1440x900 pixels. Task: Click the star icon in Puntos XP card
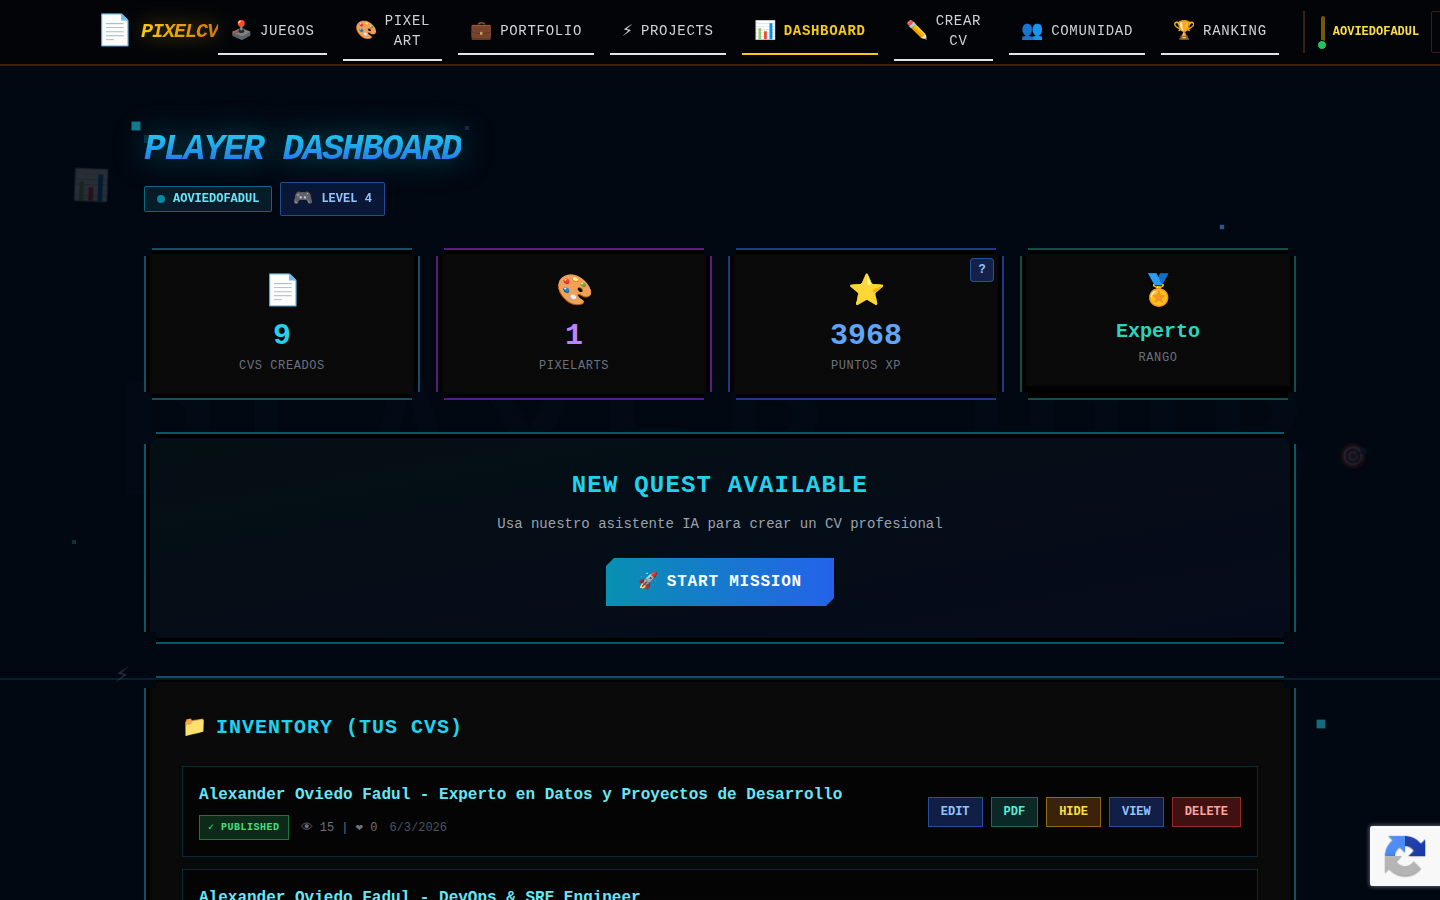click(x=866, y=290)
